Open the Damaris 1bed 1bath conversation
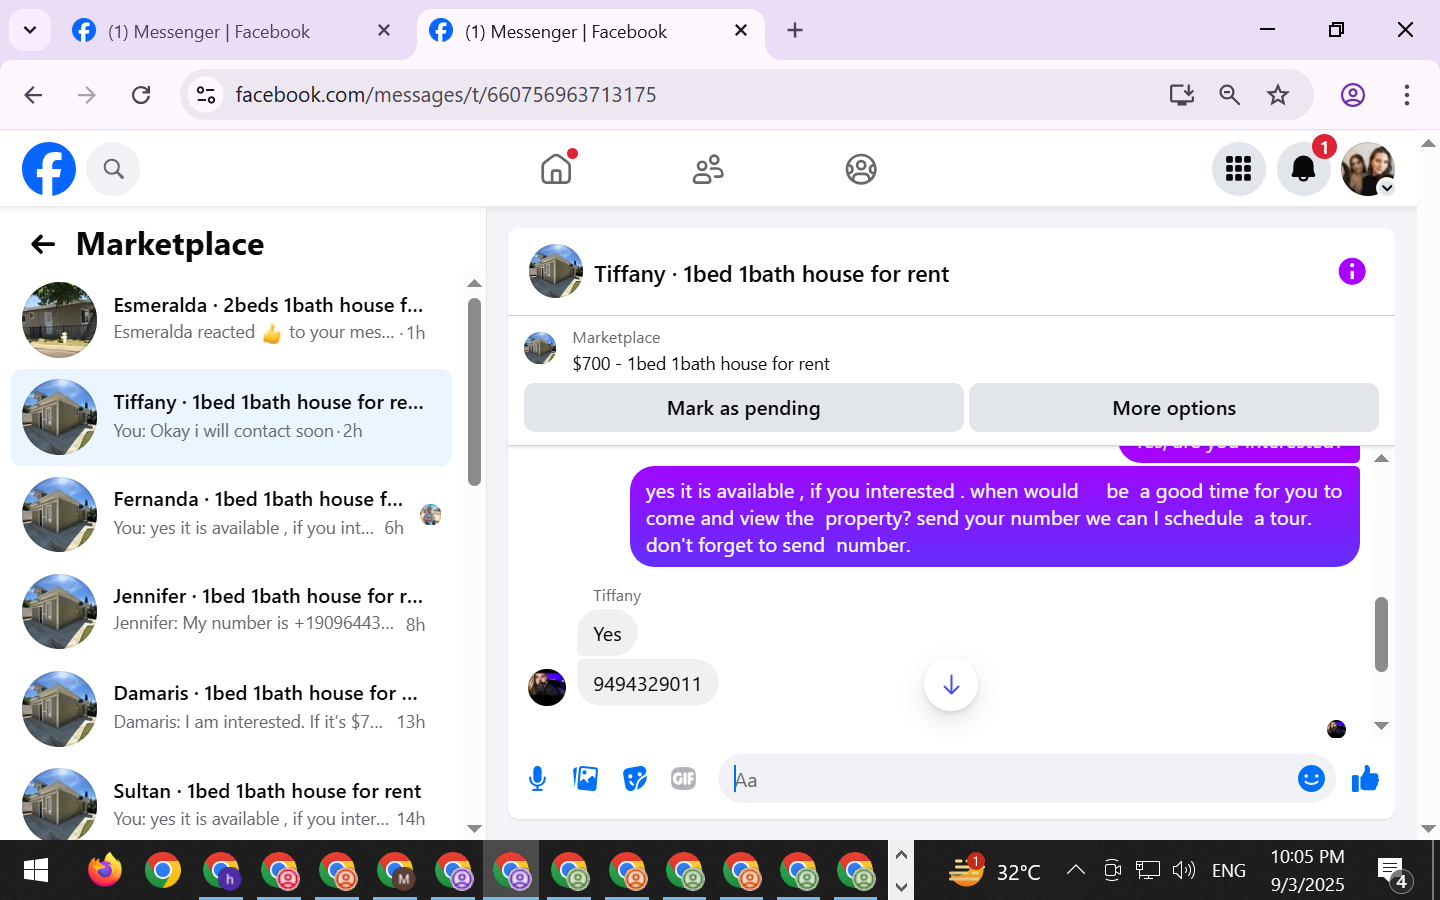Image resolution: width=1440 pixels, height=900 pixels. 231,708
